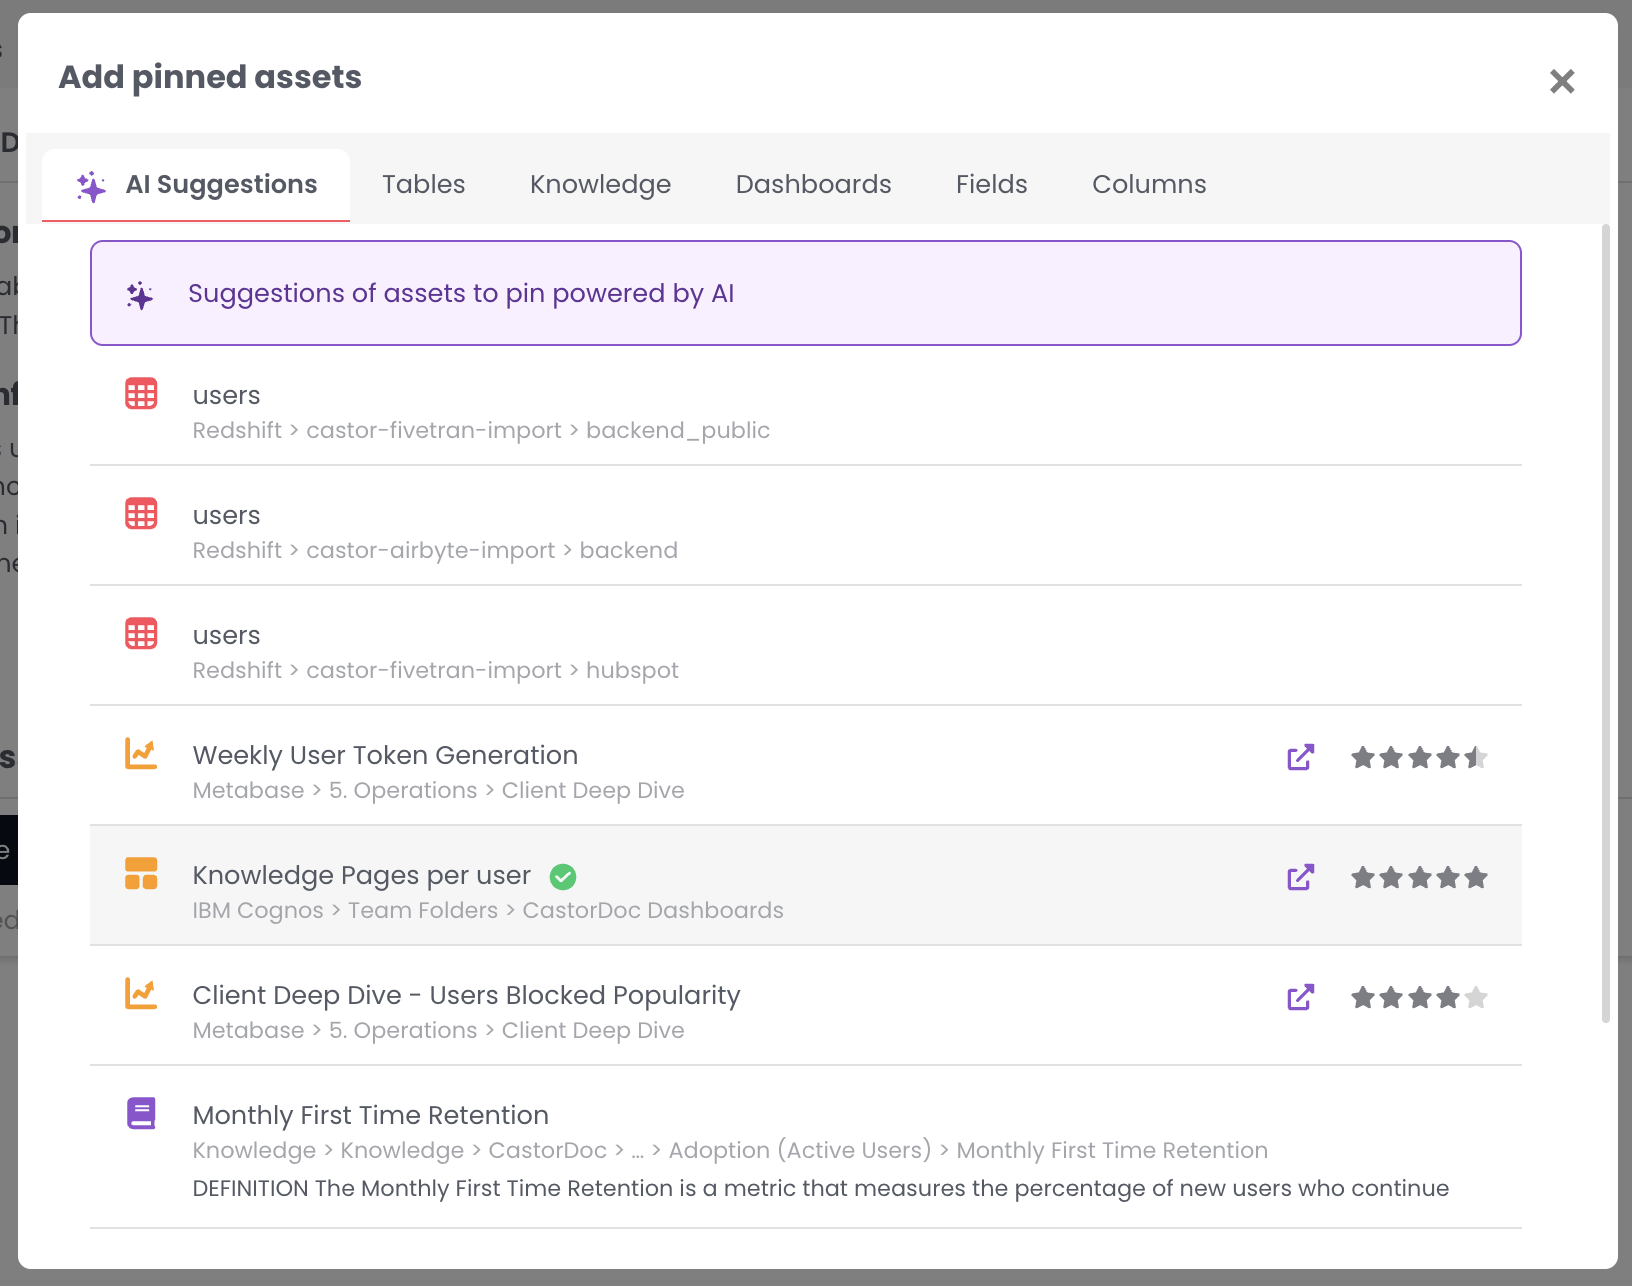Click the AI Suggestions sparkle icon

pyautogui.click(x=92, y=186)
